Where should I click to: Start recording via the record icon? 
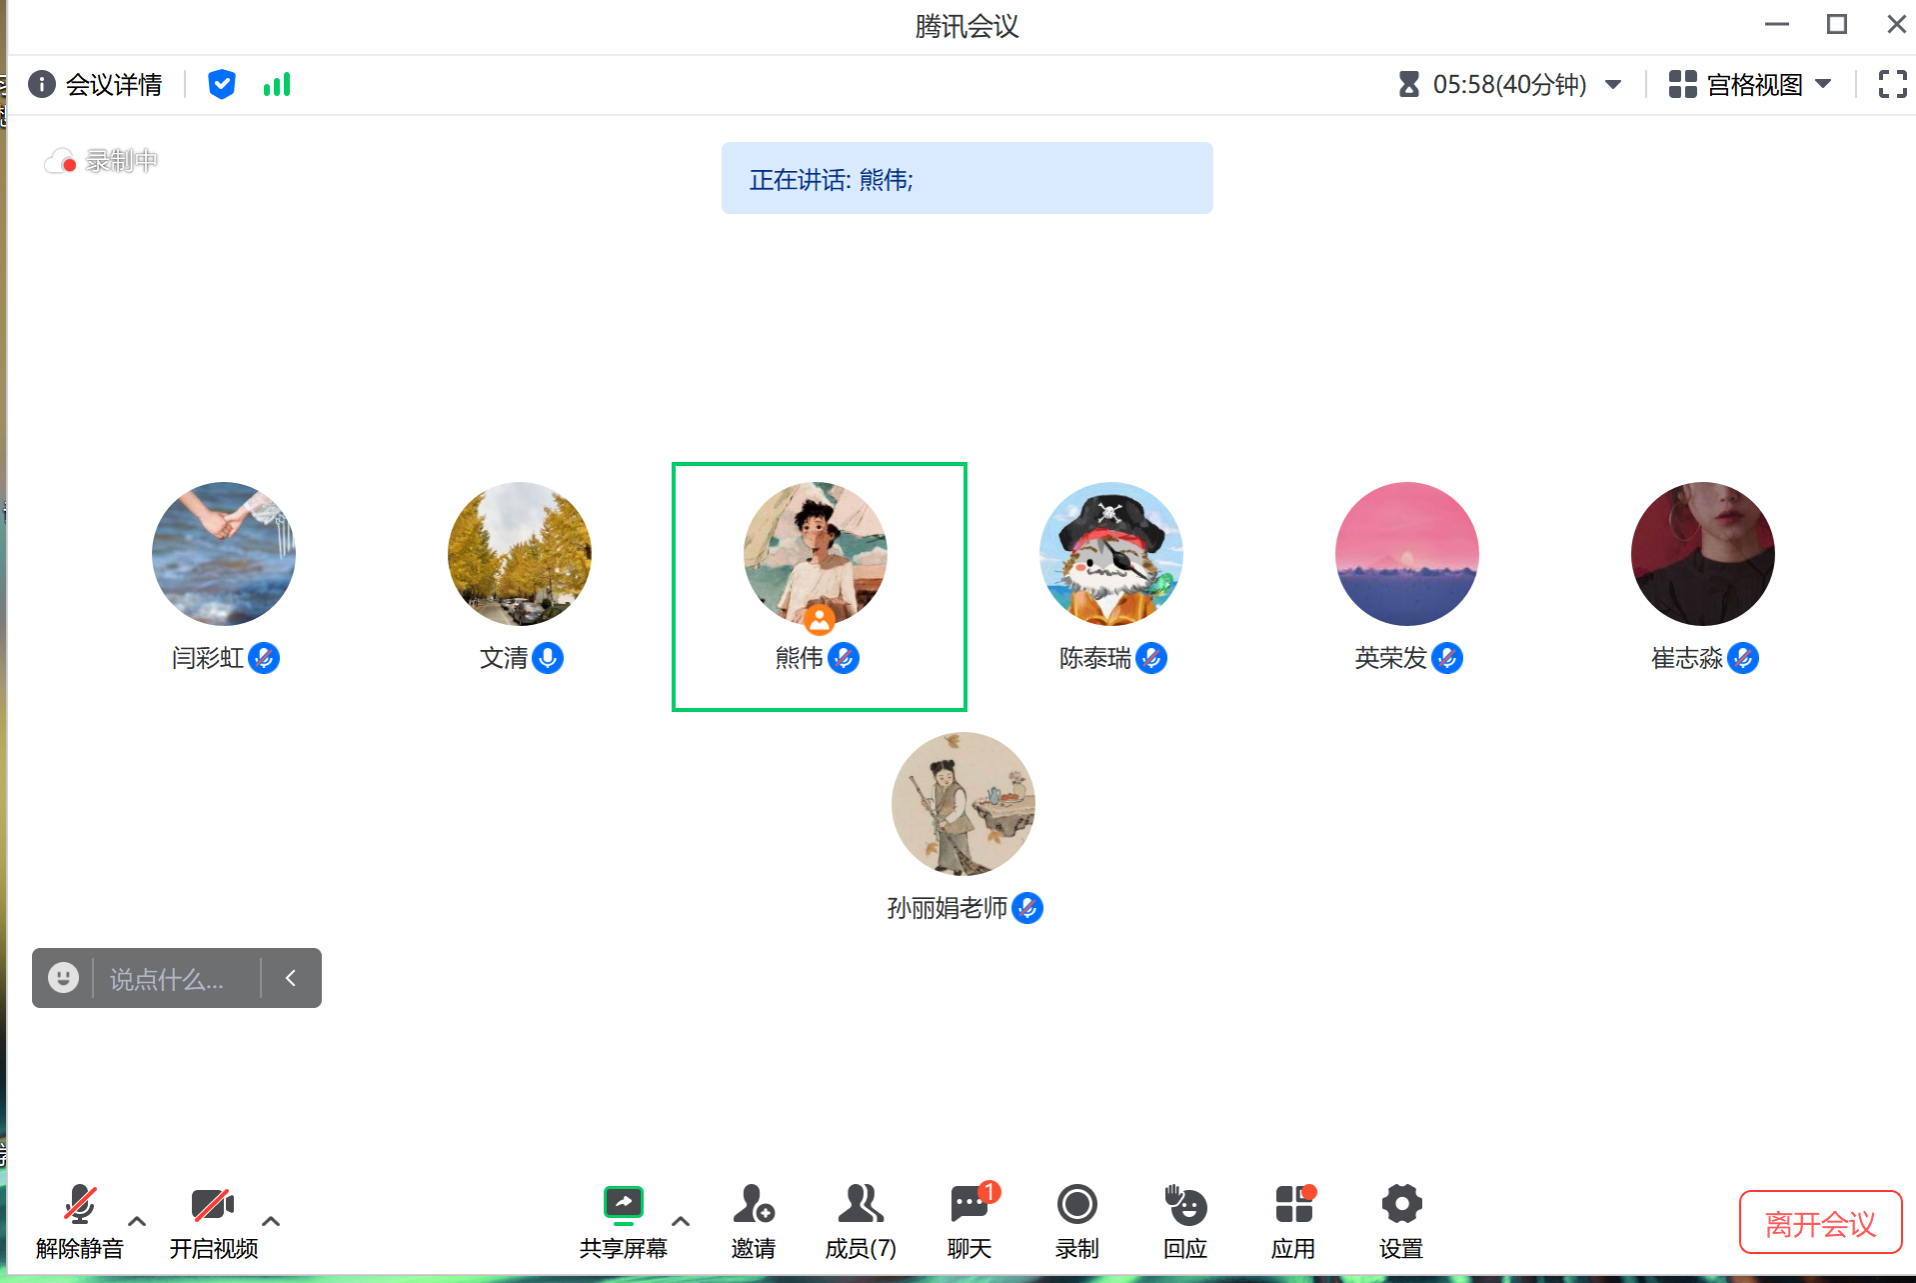[x=1077, y=1221]
